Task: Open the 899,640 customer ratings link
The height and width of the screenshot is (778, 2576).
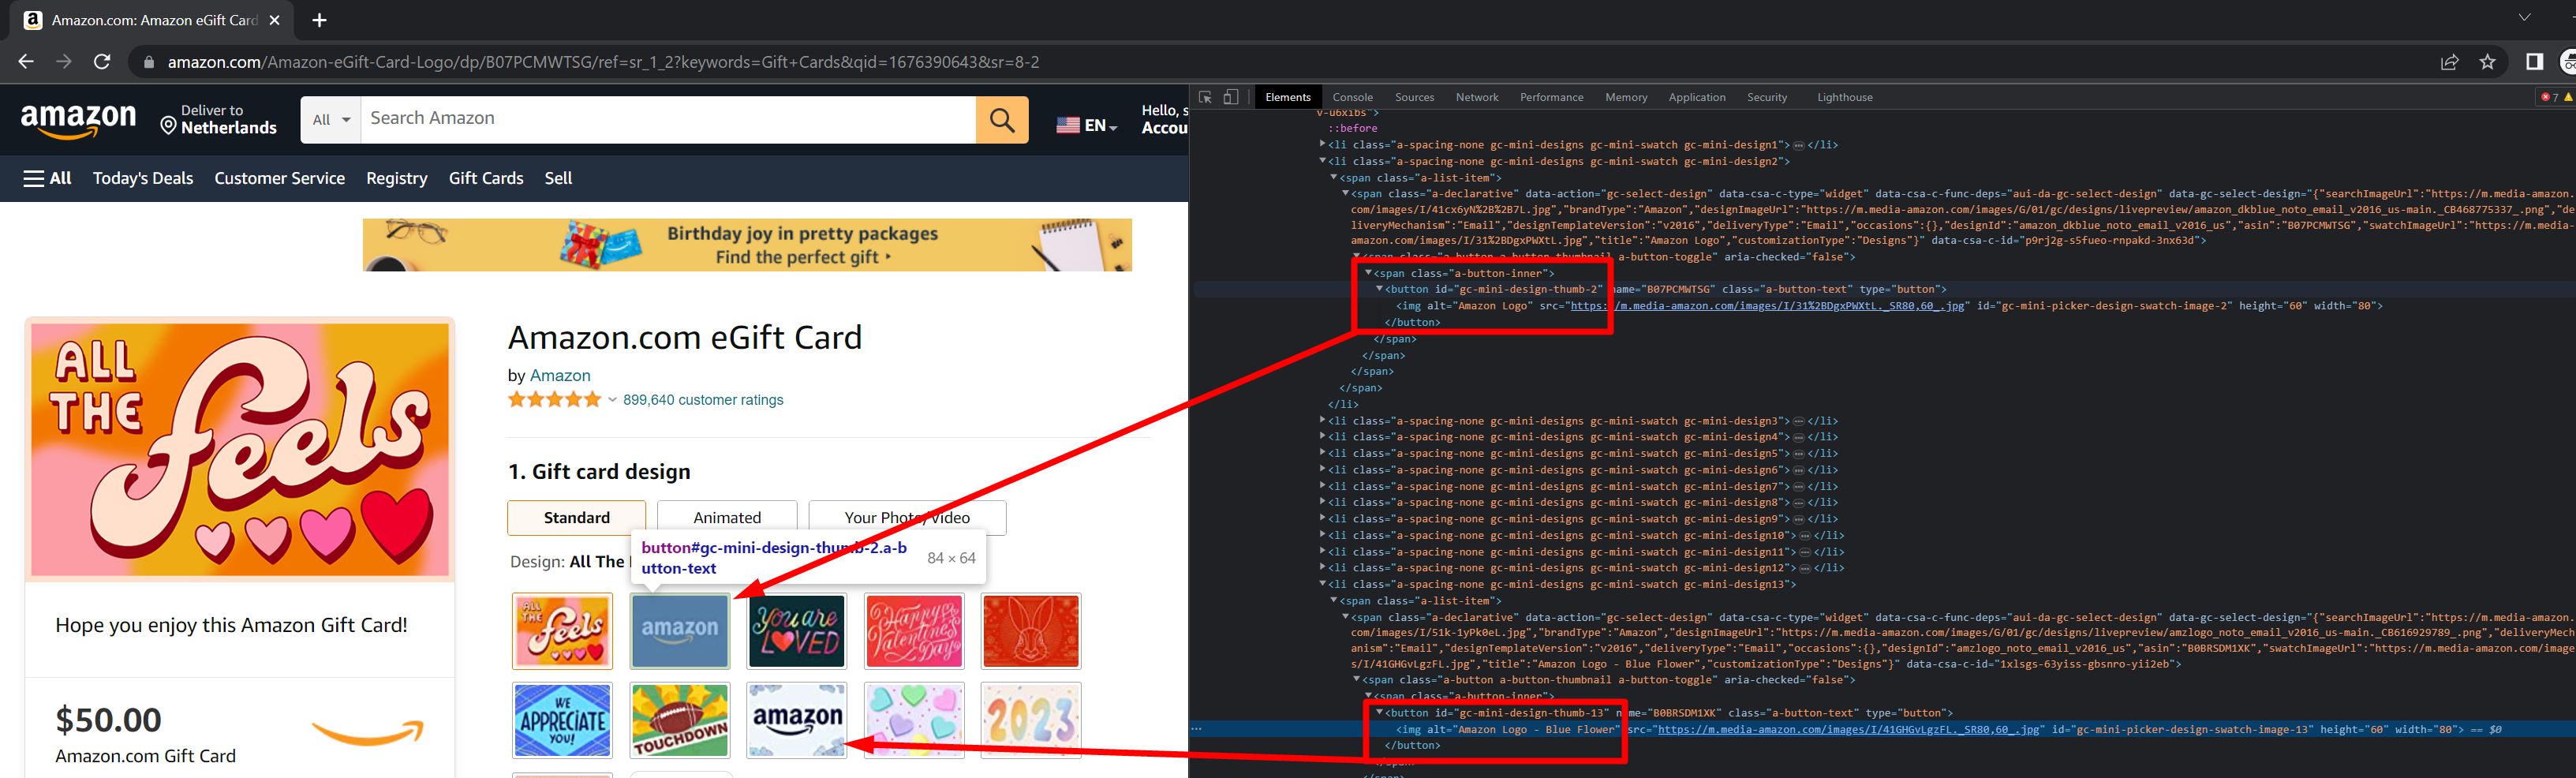Action: coord(703,400)
